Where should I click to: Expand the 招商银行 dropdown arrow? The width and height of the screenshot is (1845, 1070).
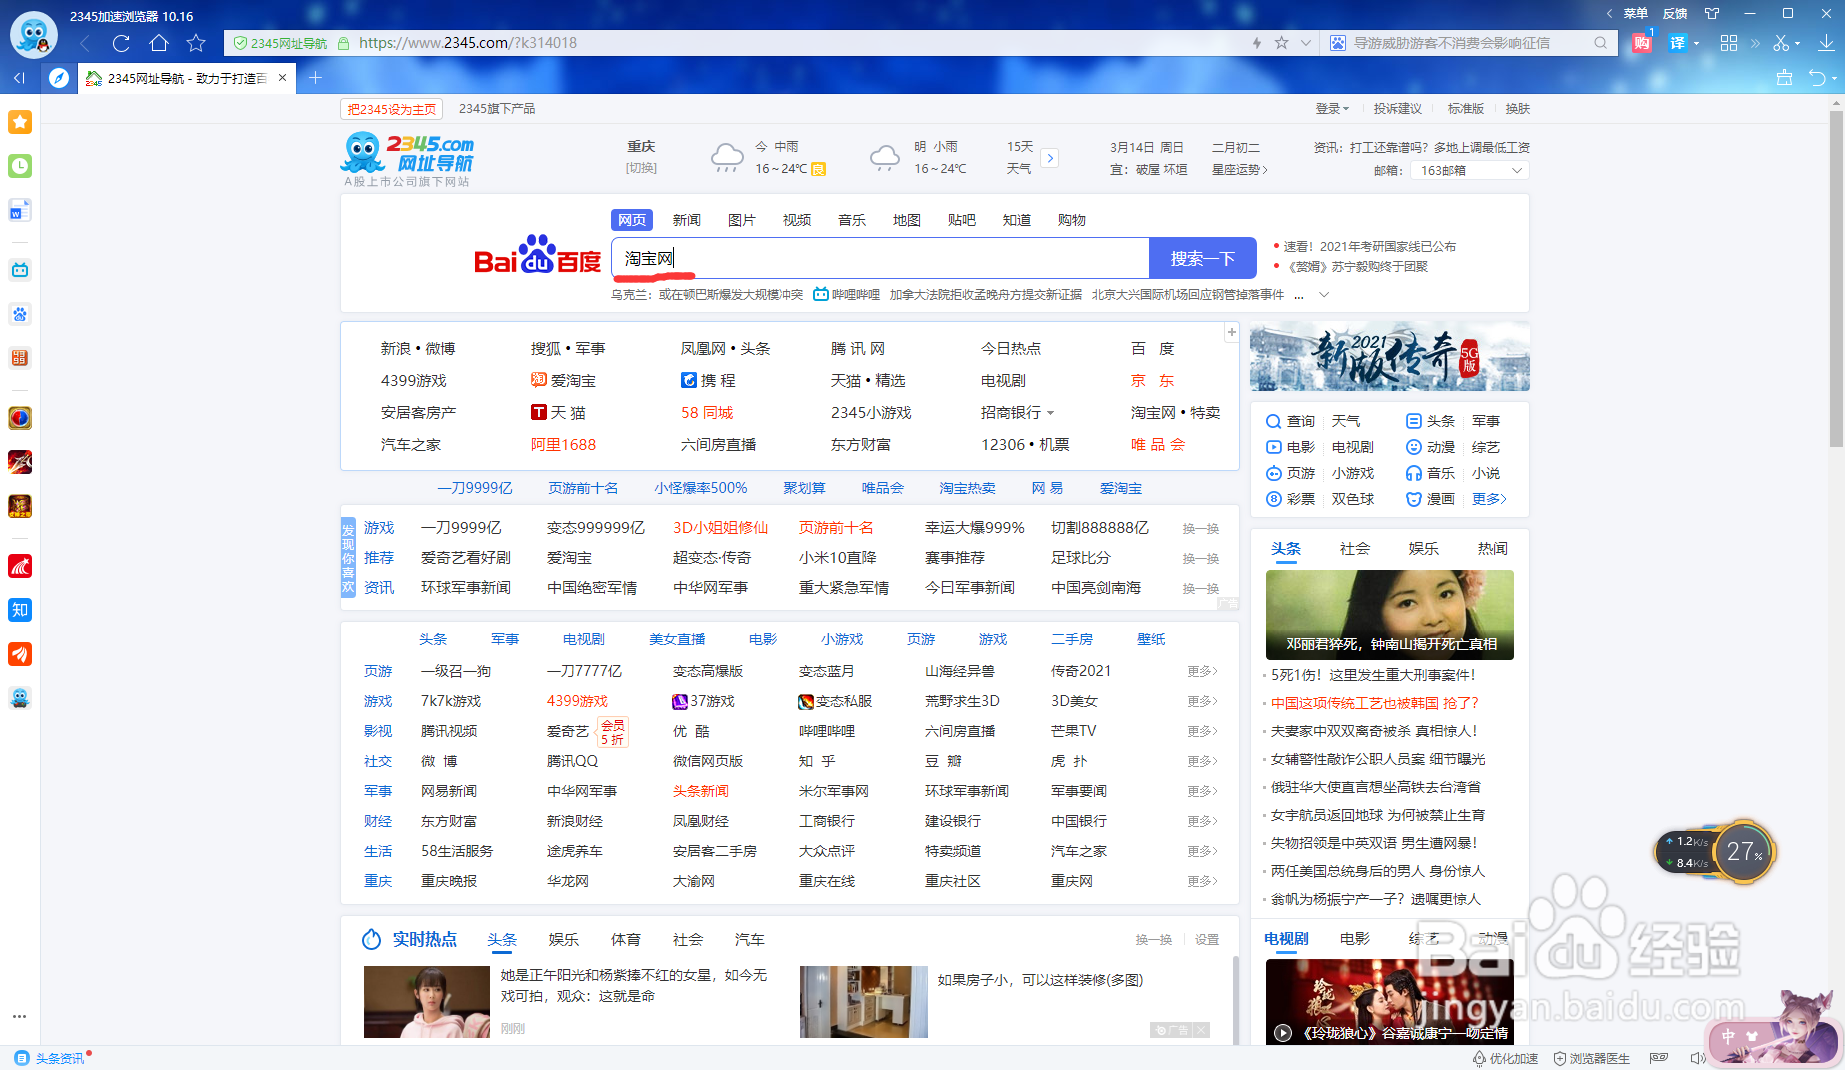point(1050,413)
